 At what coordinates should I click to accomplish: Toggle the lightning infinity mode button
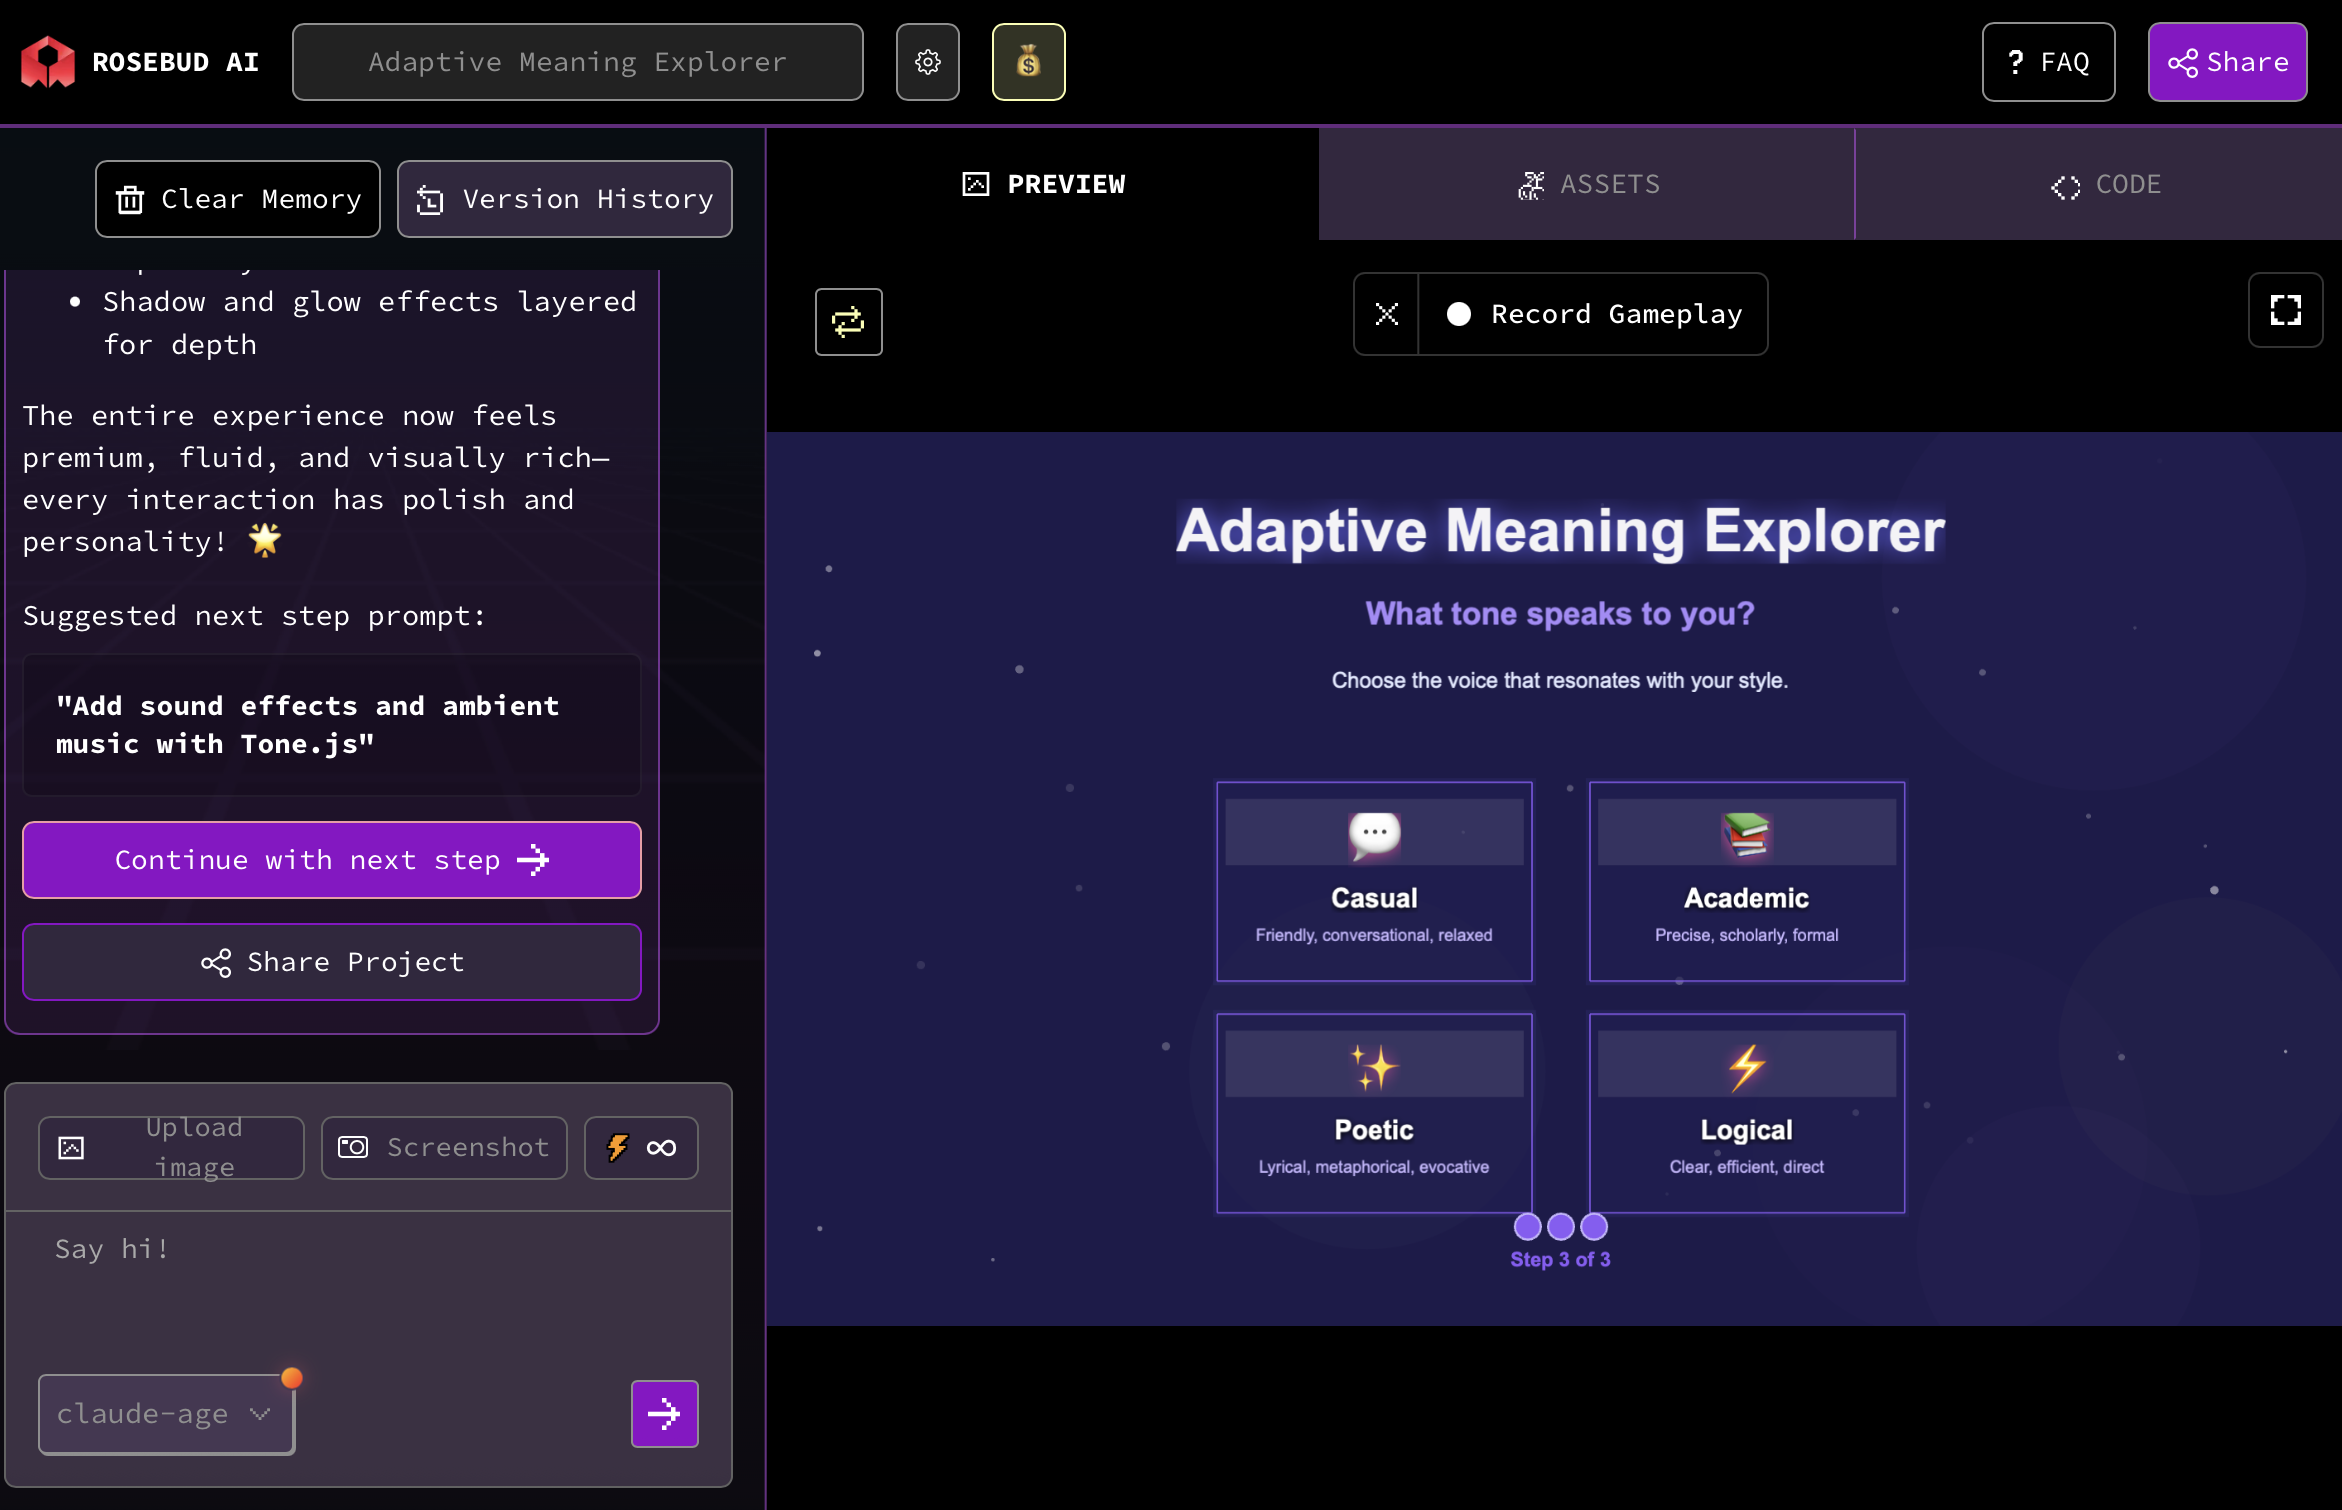[x=641, y=1147]
